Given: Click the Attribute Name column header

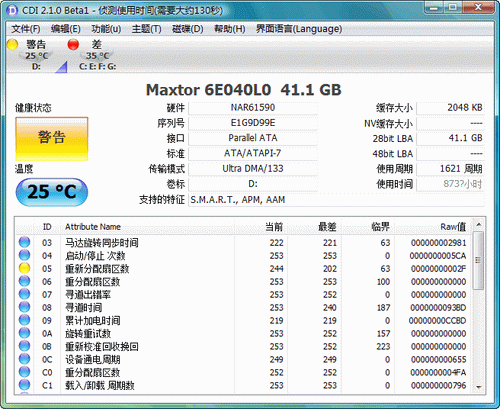Looking at the screenshot, I should pyautogui.click(x=147, y=227).
